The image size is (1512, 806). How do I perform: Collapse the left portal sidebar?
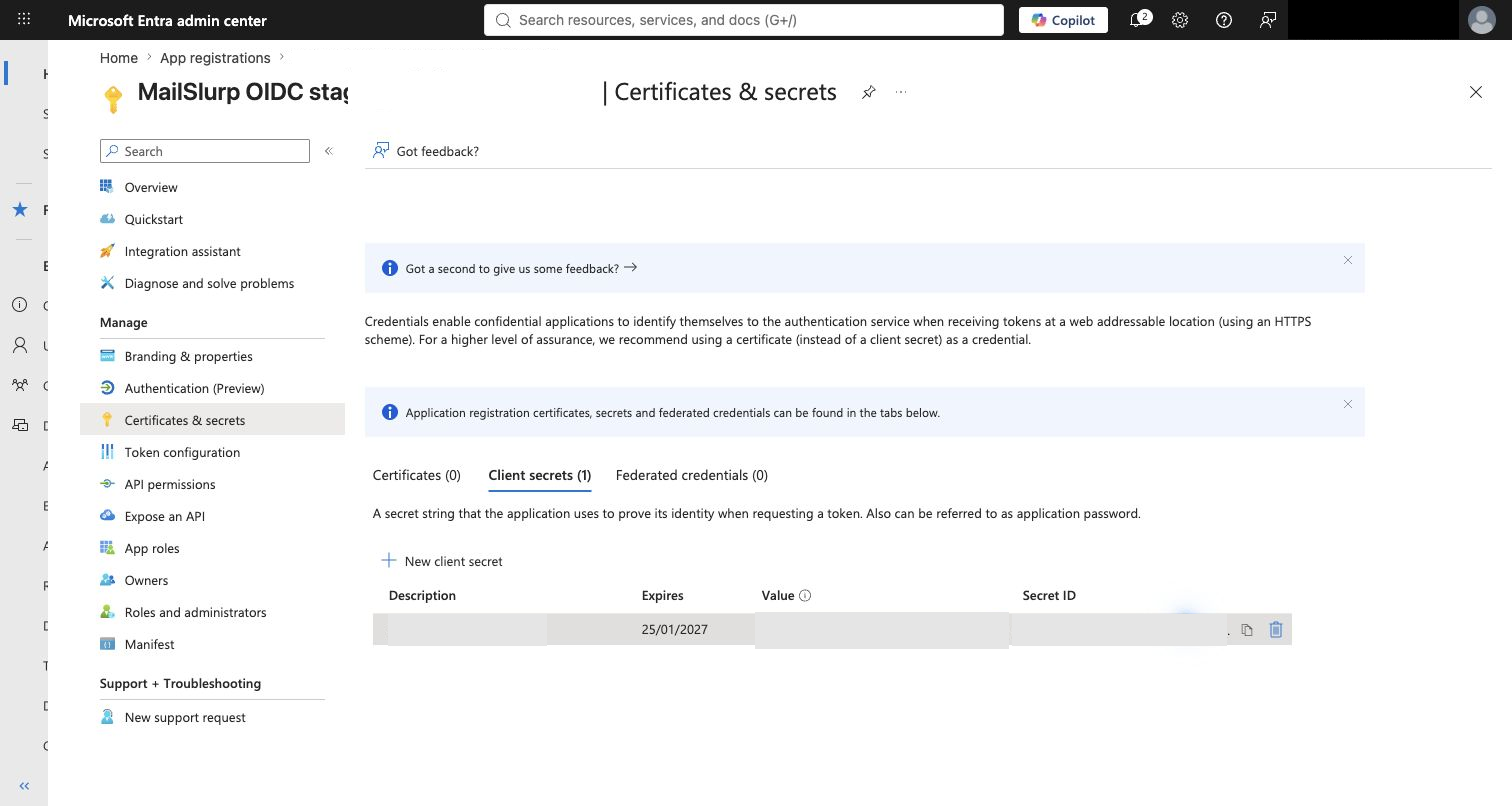click(x=24, y=786)
